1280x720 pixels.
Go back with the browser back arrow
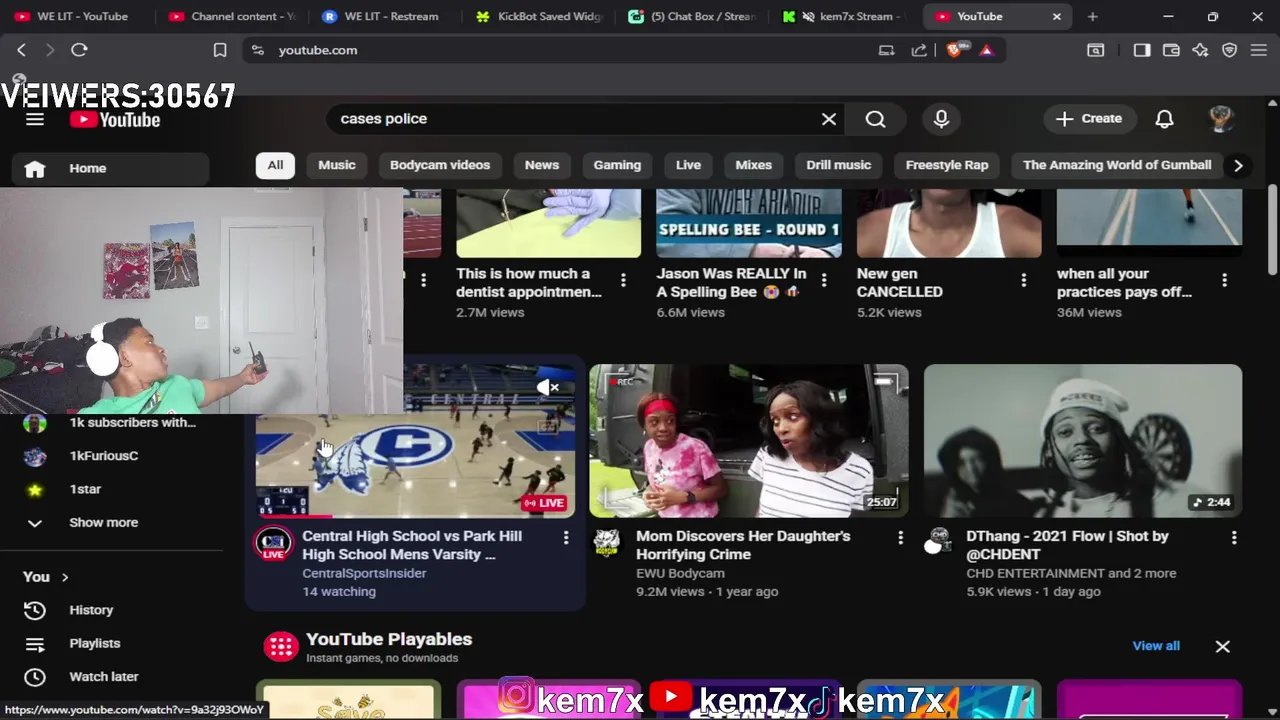[21, 50]
